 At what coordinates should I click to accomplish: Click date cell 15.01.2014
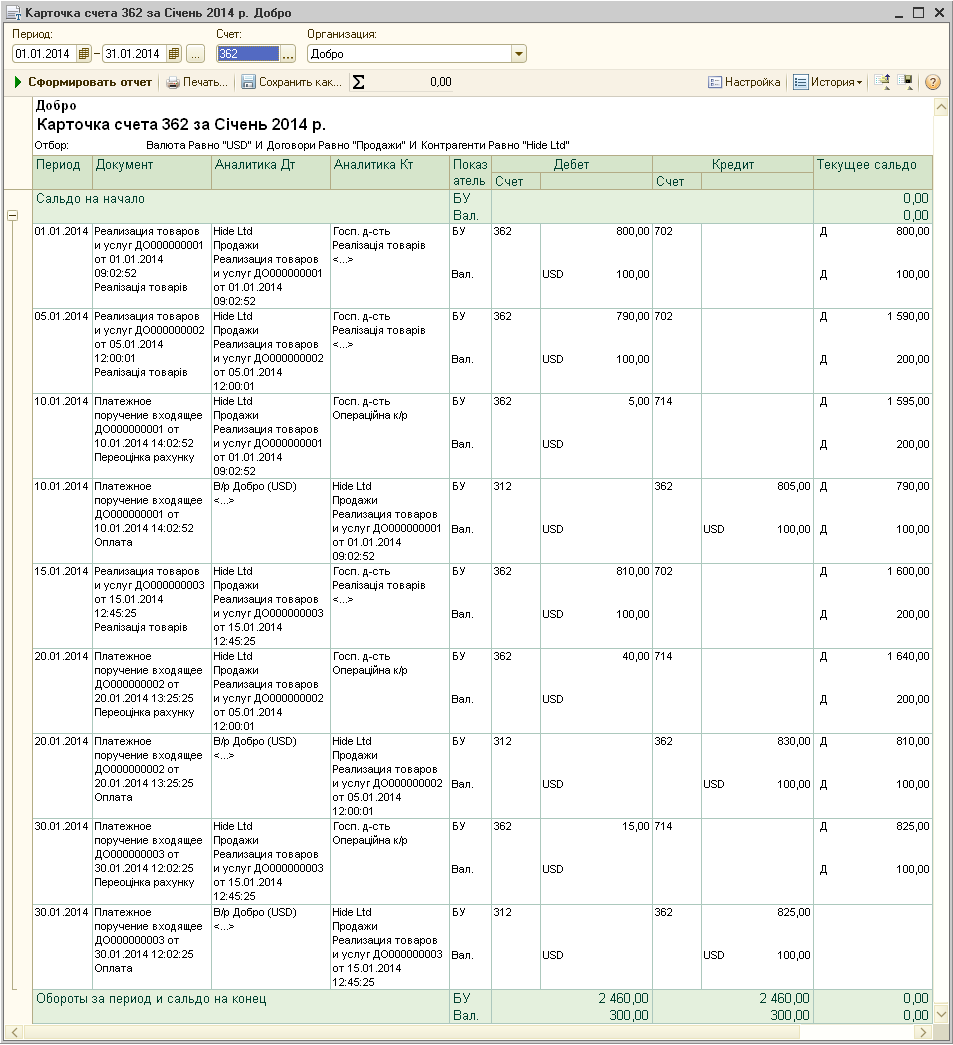click(61, 571)
